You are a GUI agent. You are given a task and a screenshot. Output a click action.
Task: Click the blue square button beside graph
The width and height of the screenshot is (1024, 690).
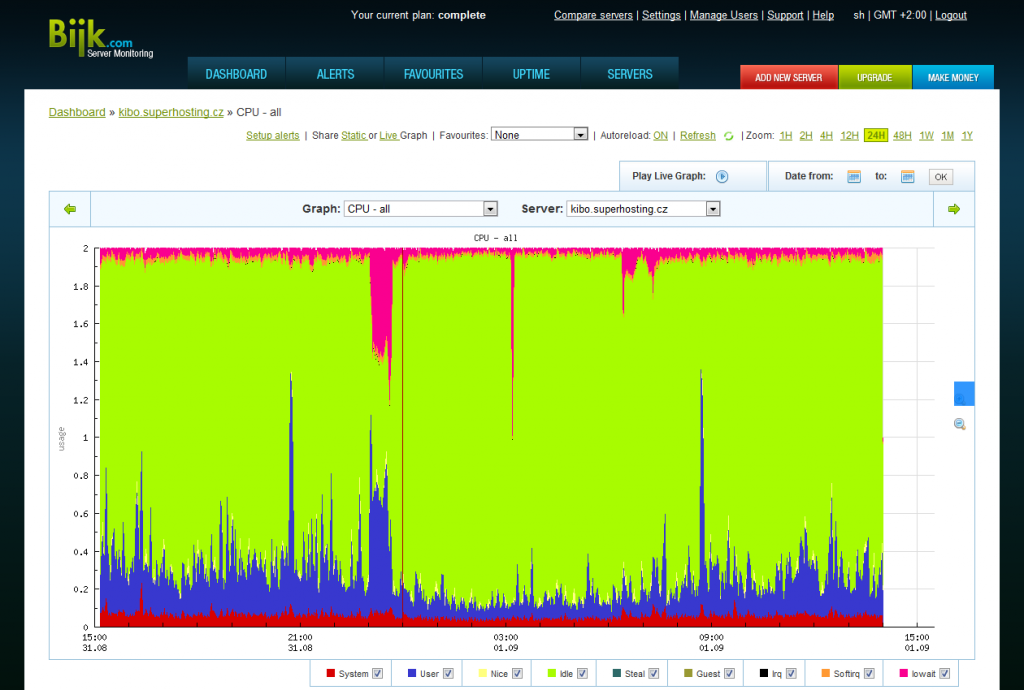[x=964, y=394]
